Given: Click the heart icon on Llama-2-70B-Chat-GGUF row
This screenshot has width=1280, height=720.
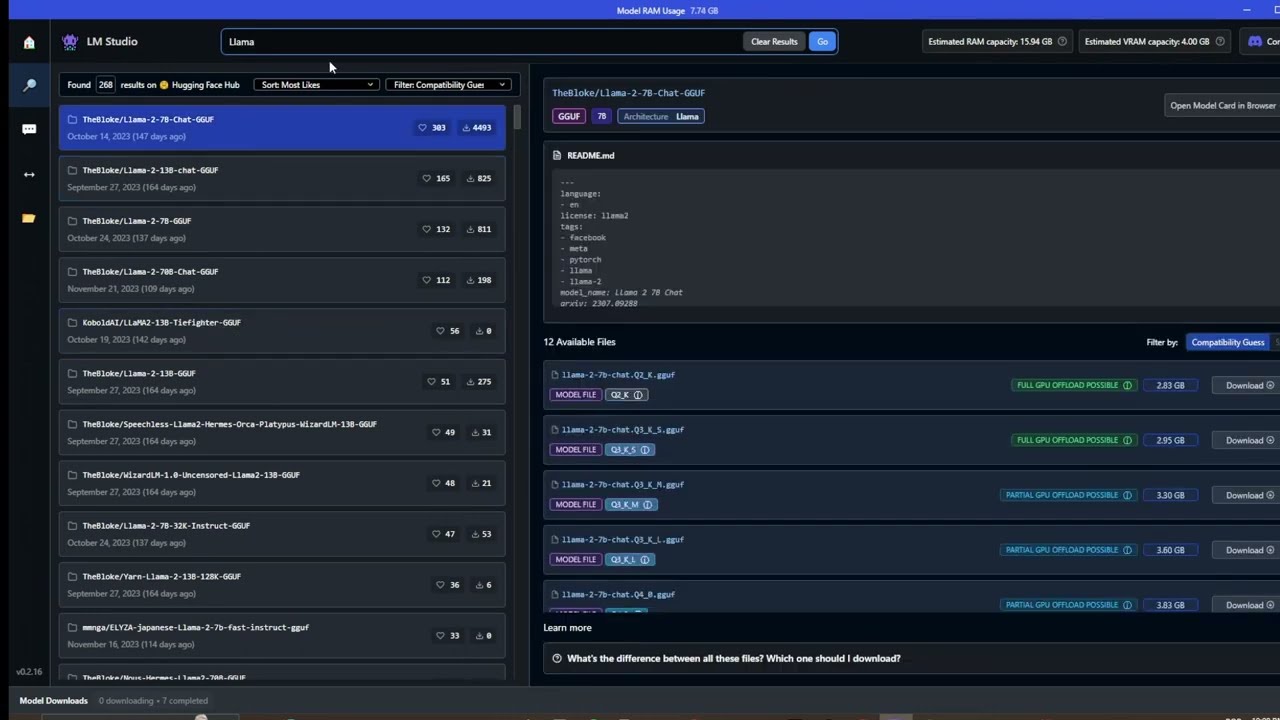Looking at the screenshot, I should click(x=427, y=280).
